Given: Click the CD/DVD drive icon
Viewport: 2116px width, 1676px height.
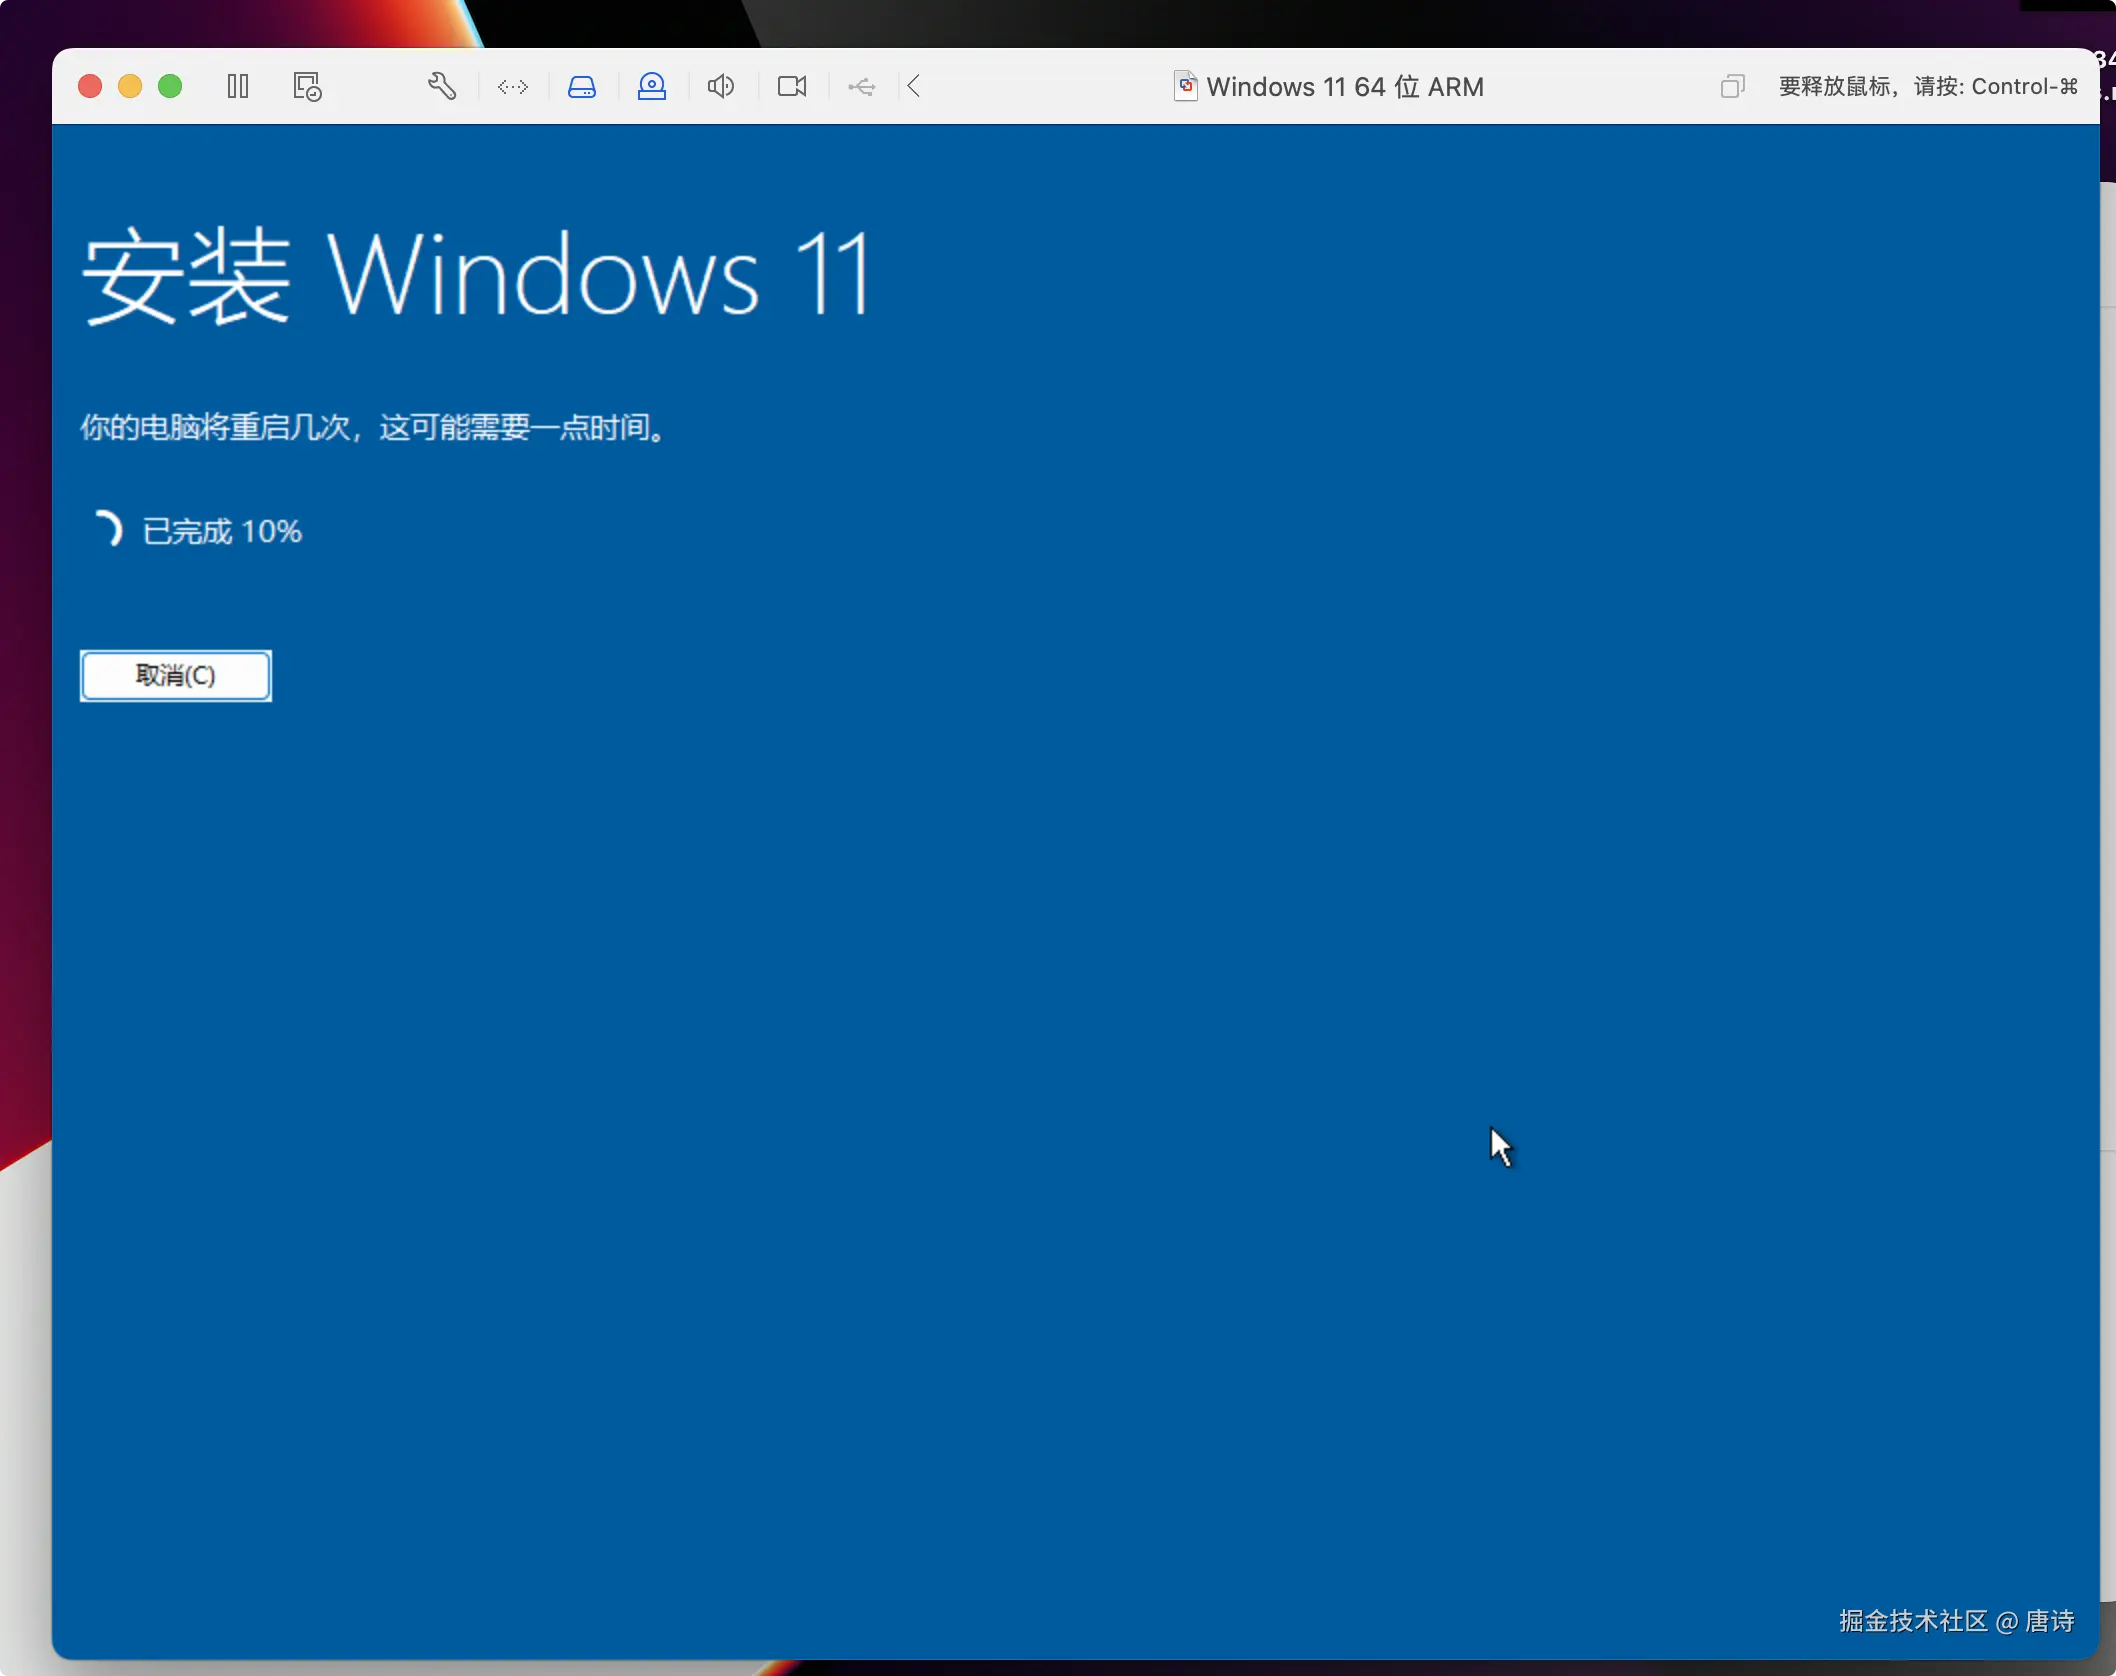Looking at the screenshot, I should (x=652, y=87).
